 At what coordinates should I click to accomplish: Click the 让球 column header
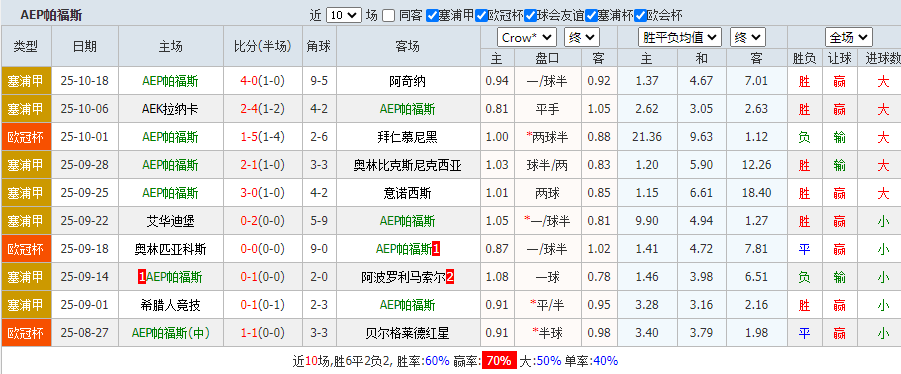tap(840, 58)
